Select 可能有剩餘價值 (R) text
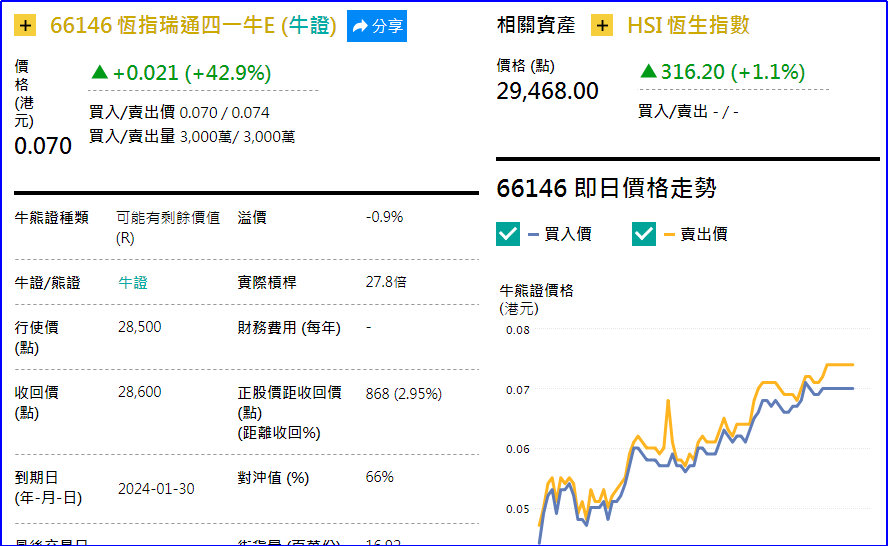Screen dimensions: 888x546 [168, 228]
